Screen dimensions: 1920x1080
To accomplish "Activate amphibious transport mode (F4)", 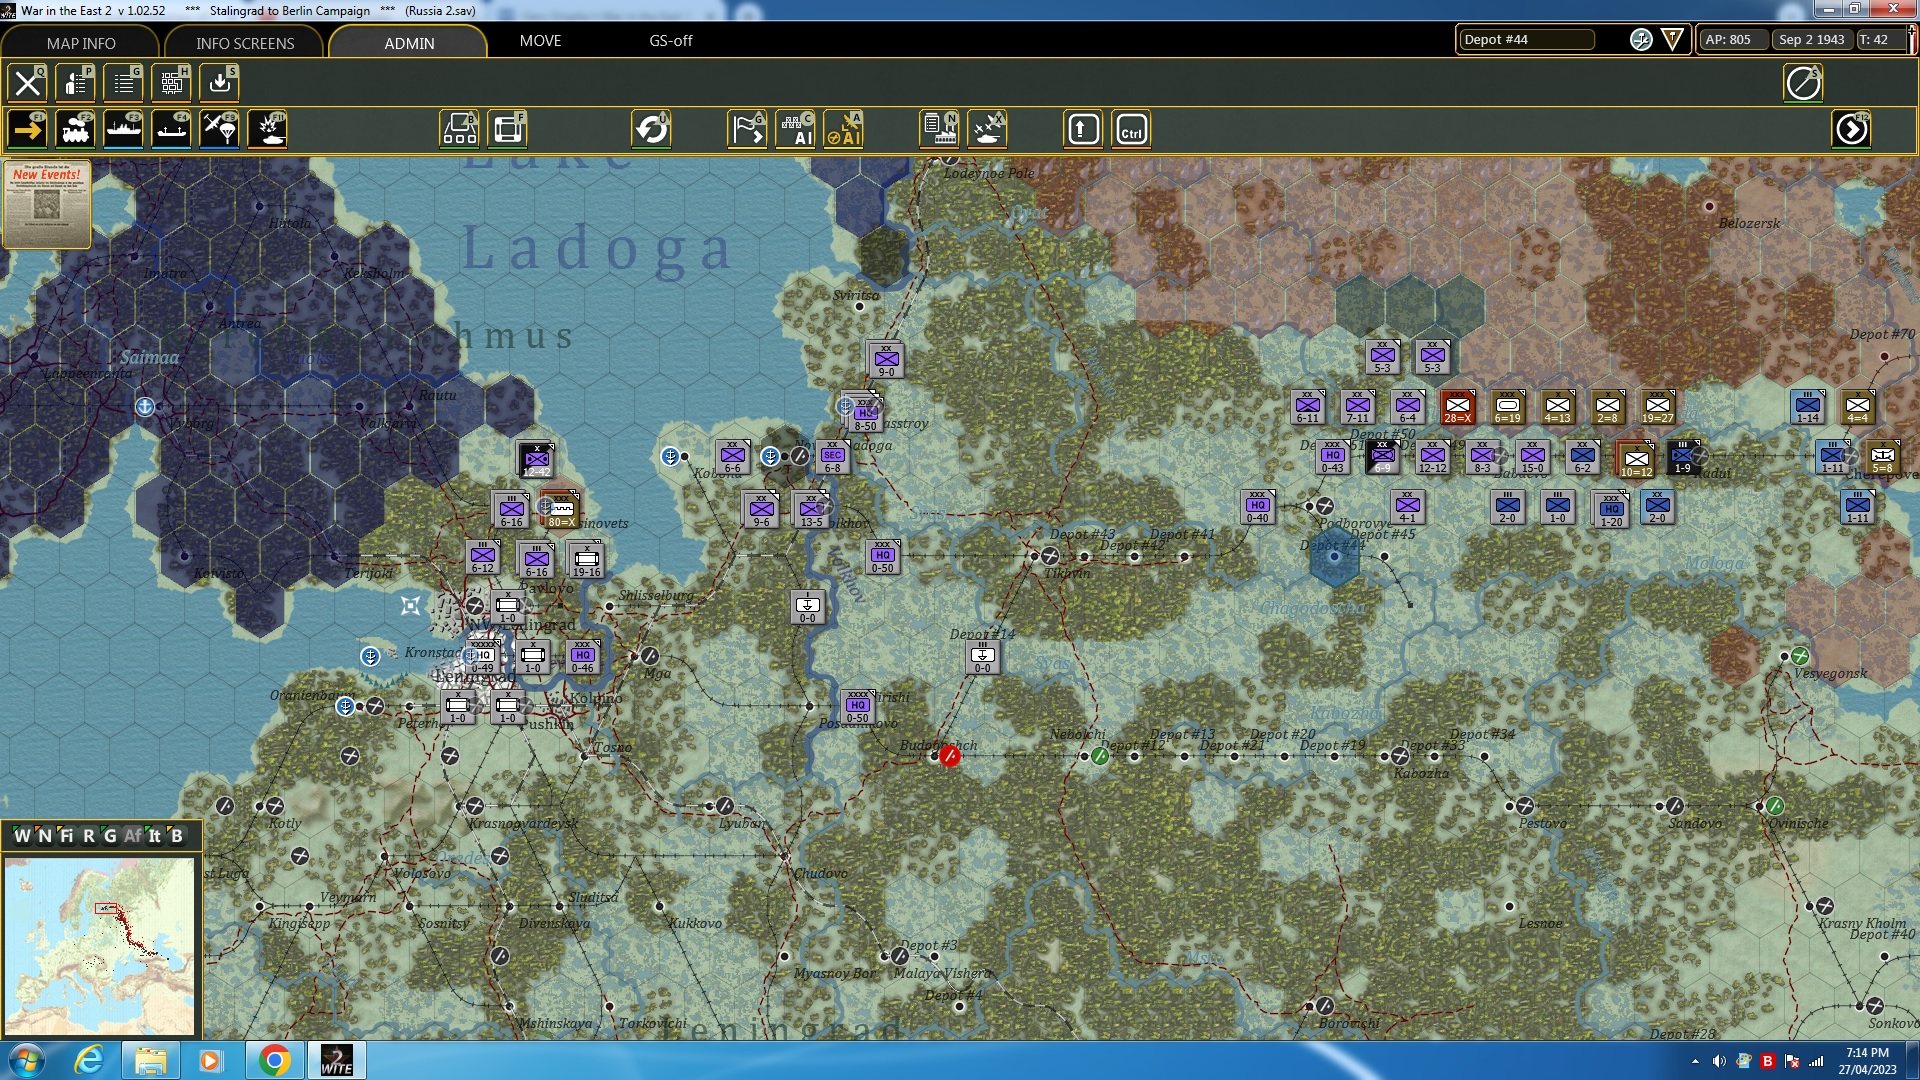I will tap(171, 130).
